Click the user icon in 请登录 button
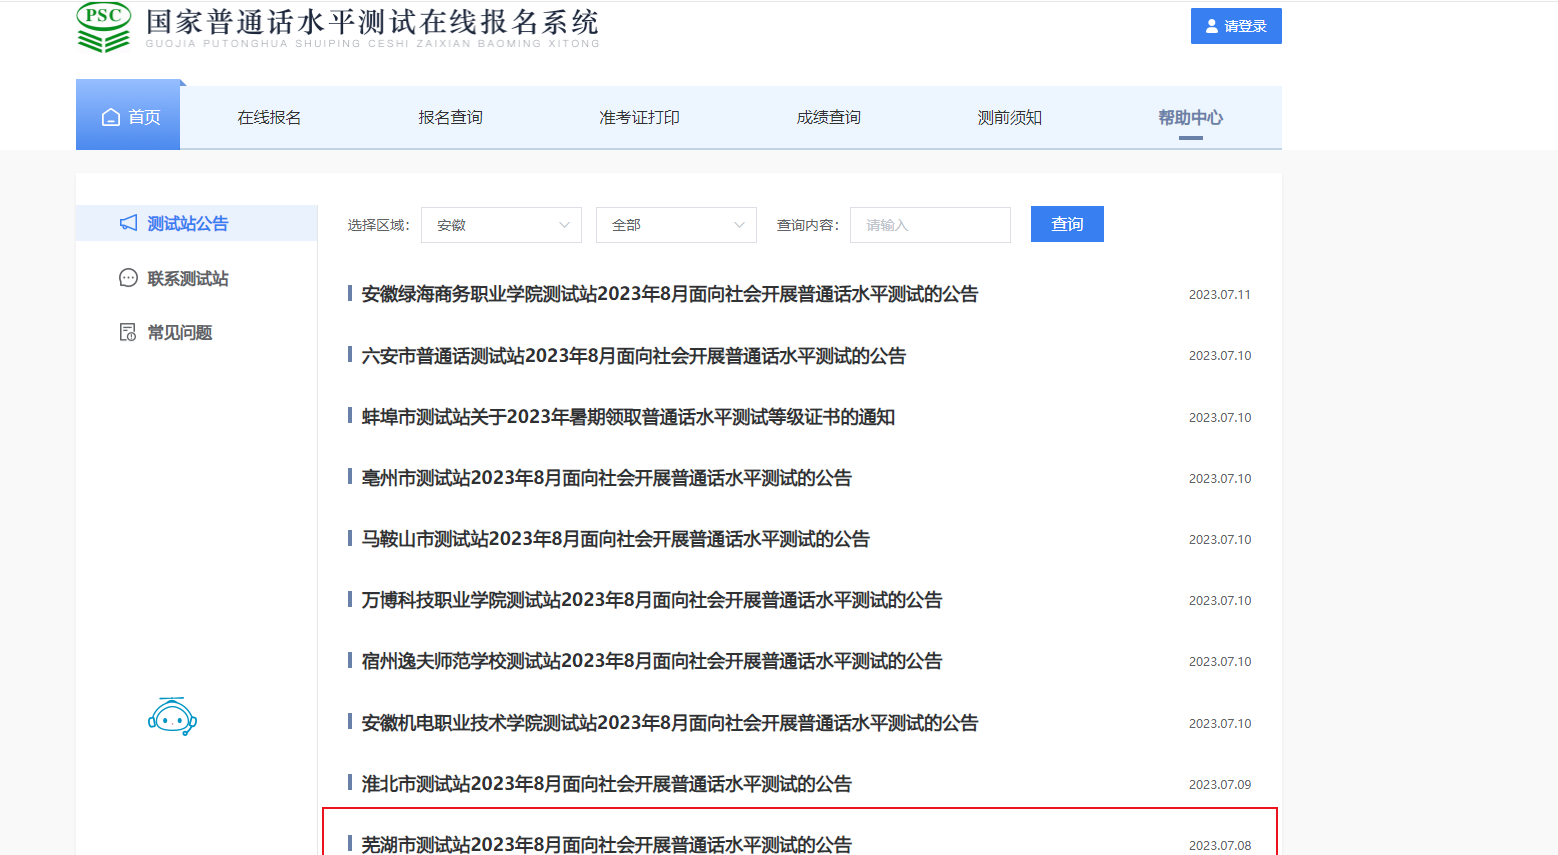 1212,27
